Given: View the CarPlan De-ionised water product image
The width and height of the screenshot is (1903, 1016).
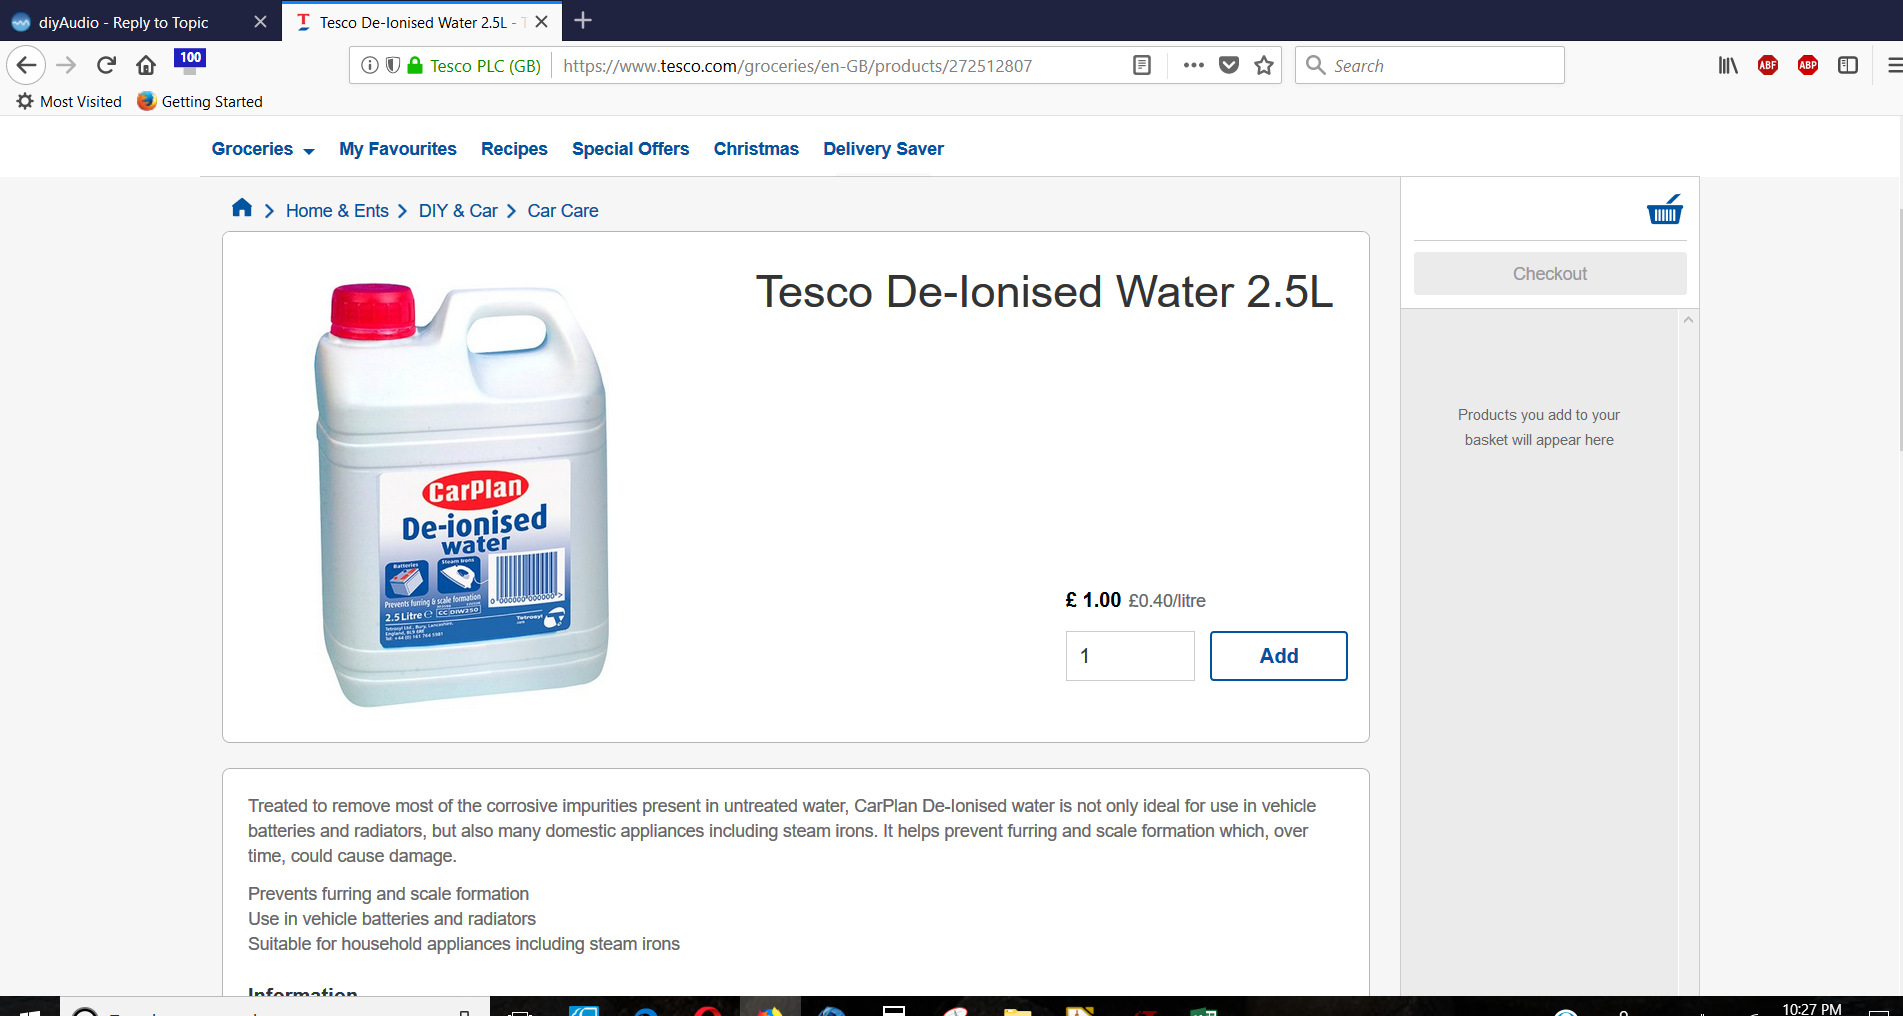Looking at the screenshot, I should pyautogui.click(x=462, y=494).
